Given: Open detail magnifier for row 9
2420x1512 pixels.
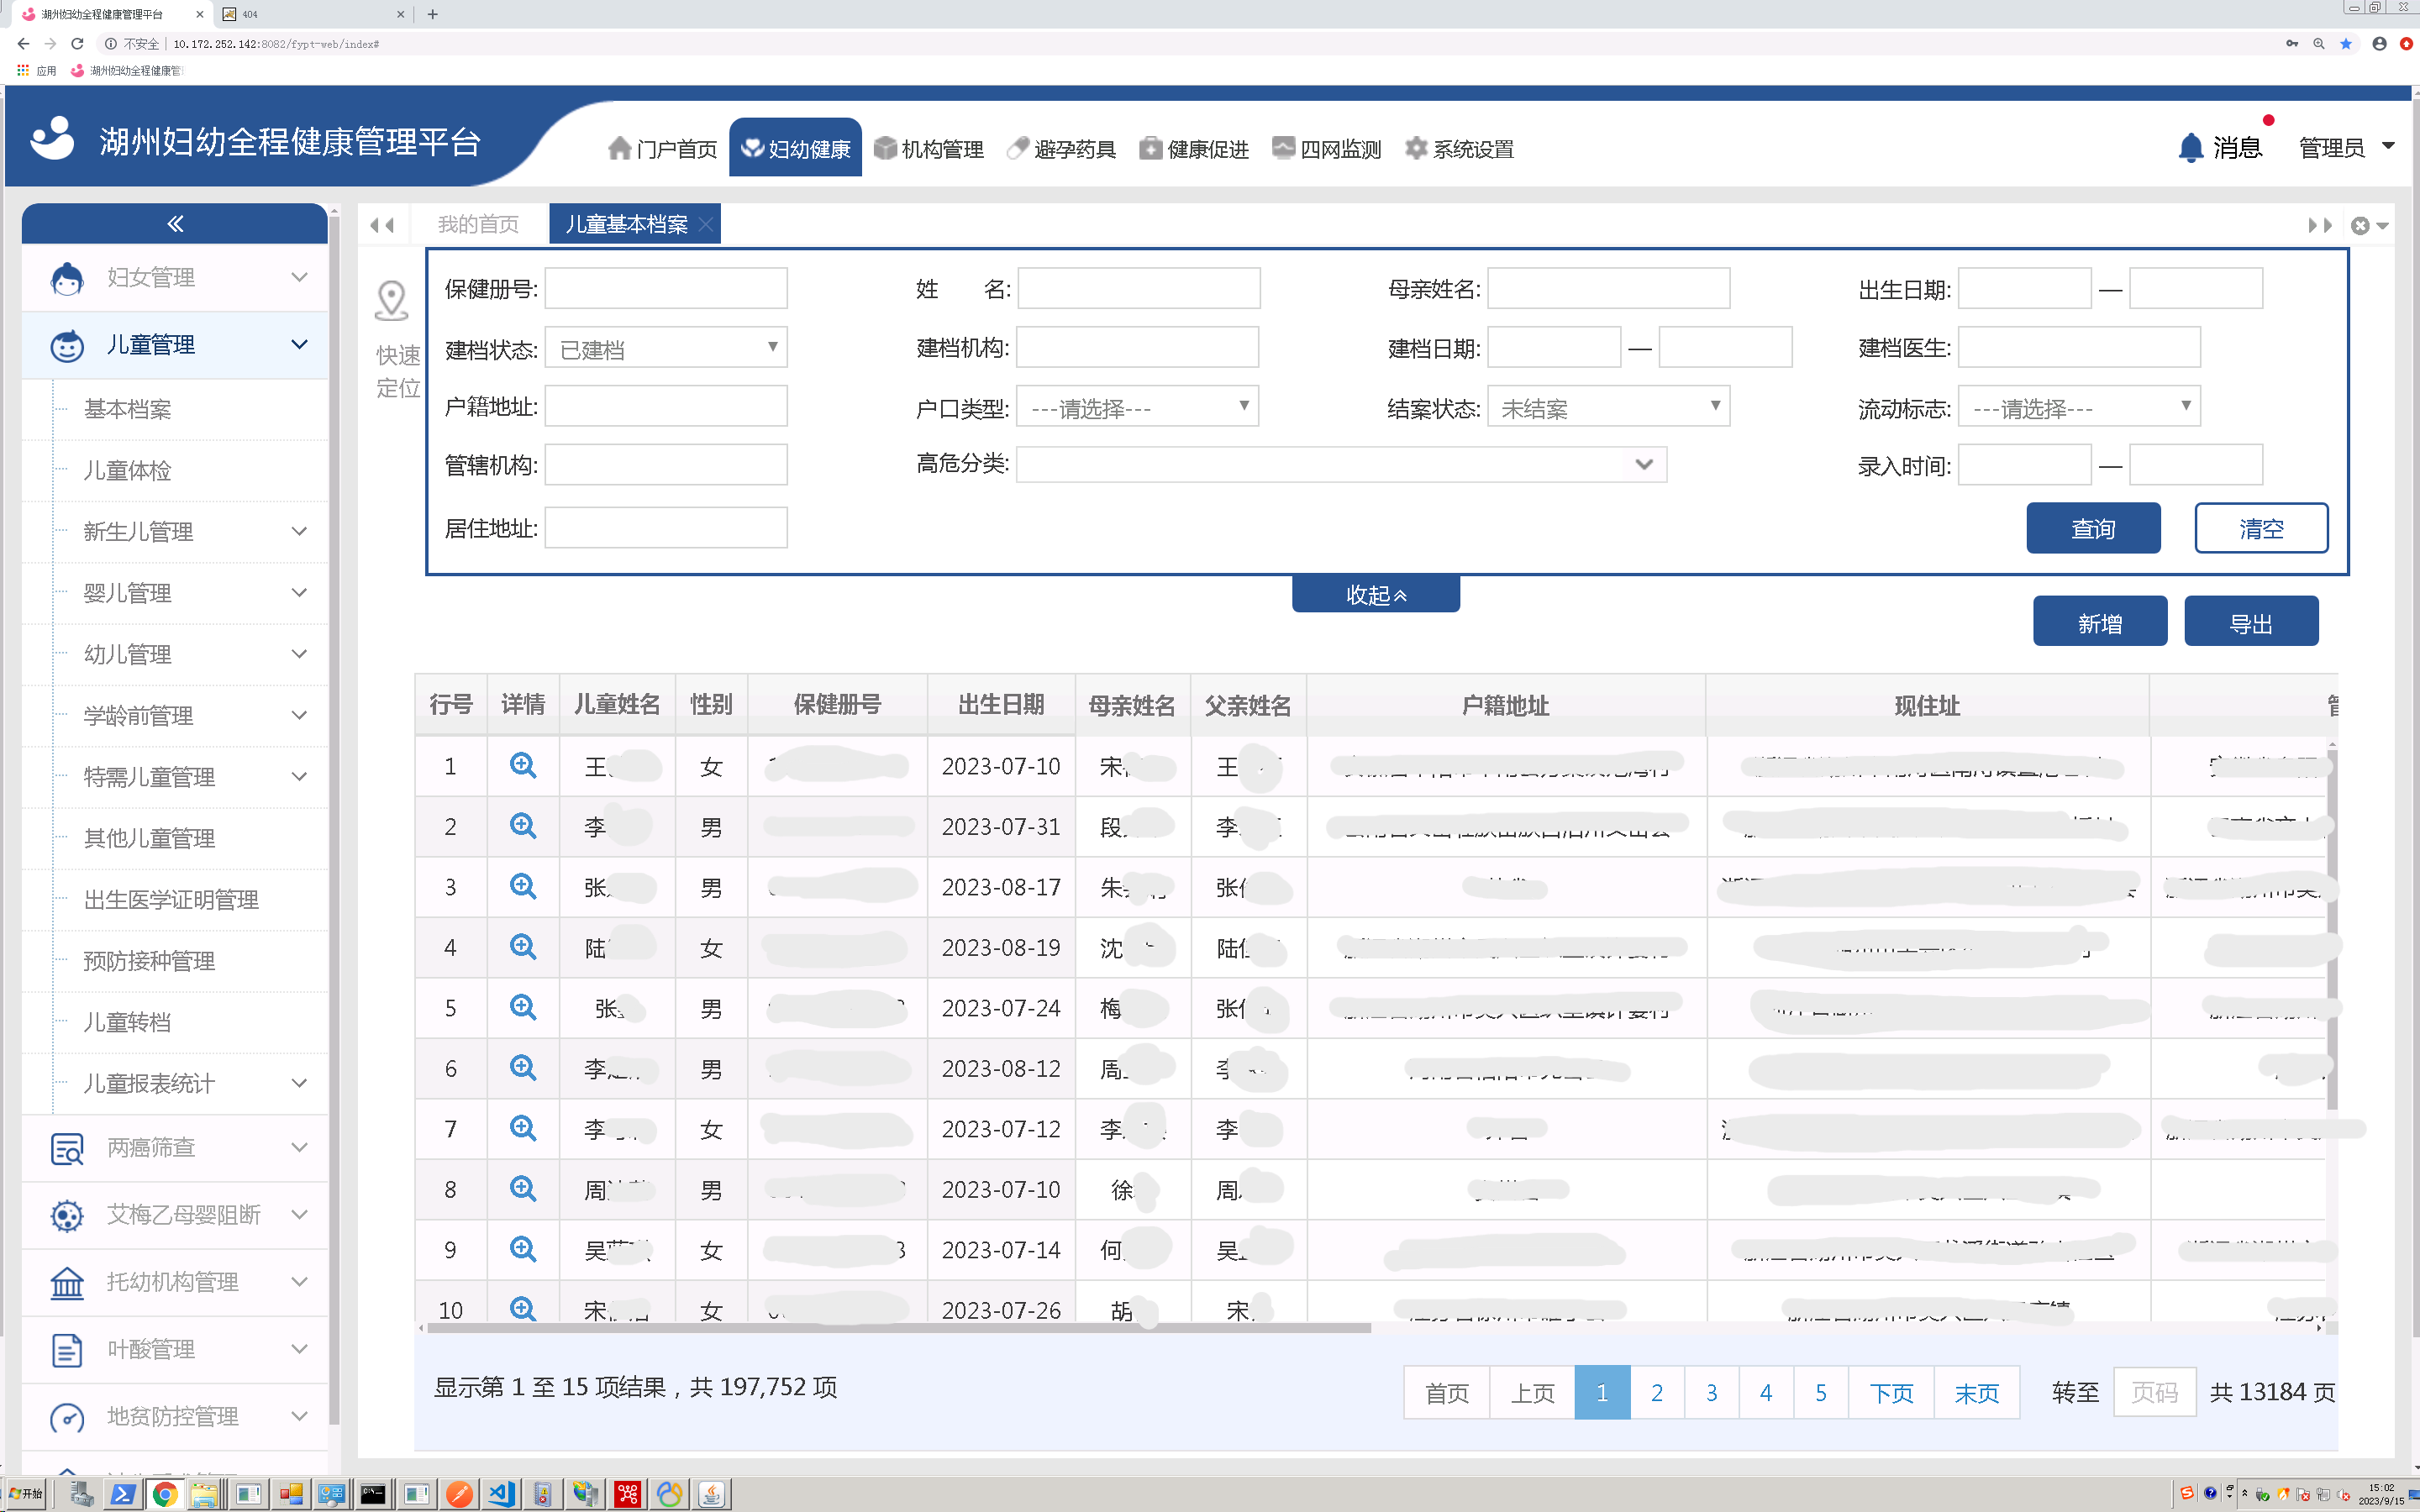Looking at the screenshot, I should pos(522,1250).
